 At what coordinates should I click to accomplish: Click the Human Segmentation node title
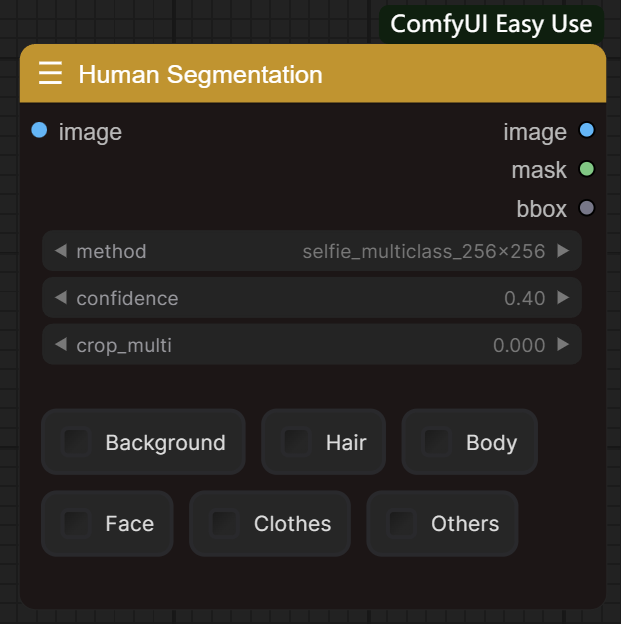200,74
